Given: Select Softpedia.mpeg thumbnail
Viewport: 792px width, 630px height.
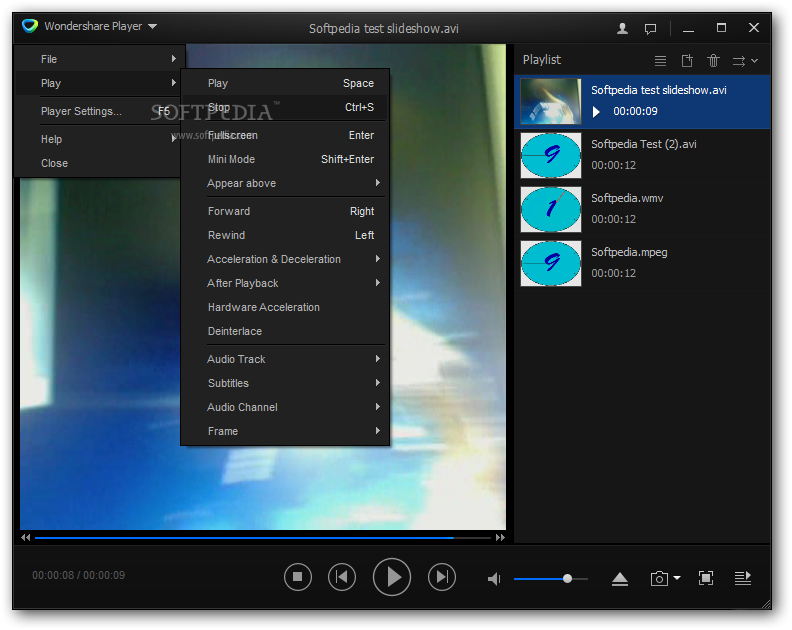Looking at the screenshot, I should click(x=551, y=263).
